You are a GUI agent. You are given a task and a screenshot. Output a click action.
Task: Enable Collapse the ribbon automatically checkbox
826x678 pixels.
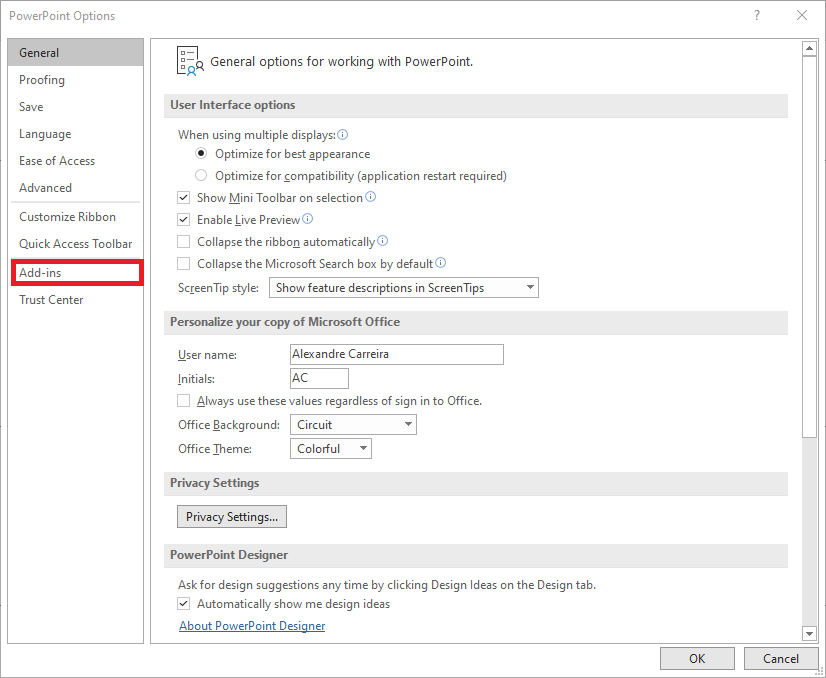[x=183, y=242]
